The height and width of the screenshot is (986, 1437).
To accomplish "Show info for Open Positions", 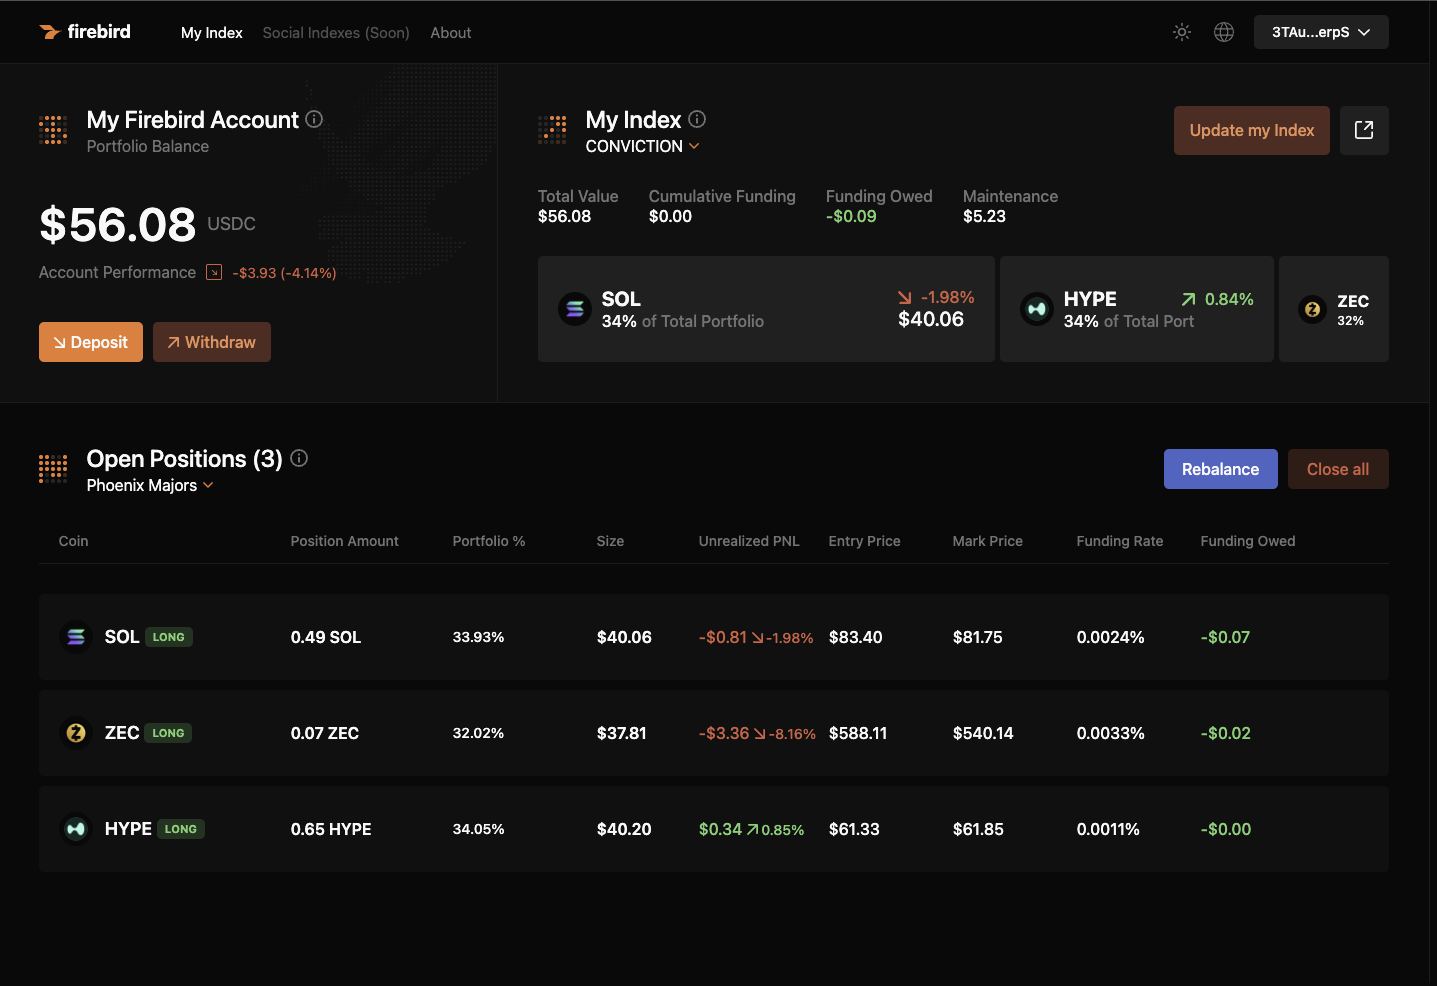I will click(x=299, y=458).
